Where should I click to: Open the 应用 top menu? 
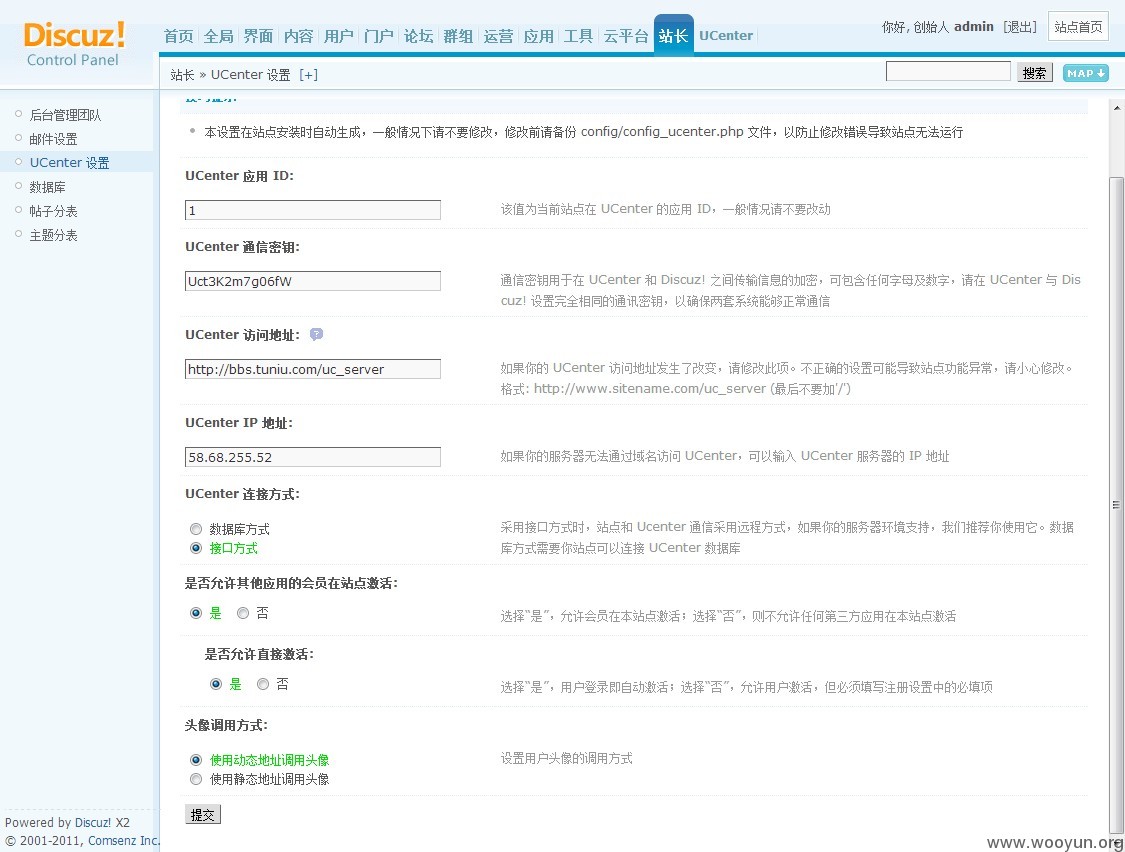tap(539, 36)
